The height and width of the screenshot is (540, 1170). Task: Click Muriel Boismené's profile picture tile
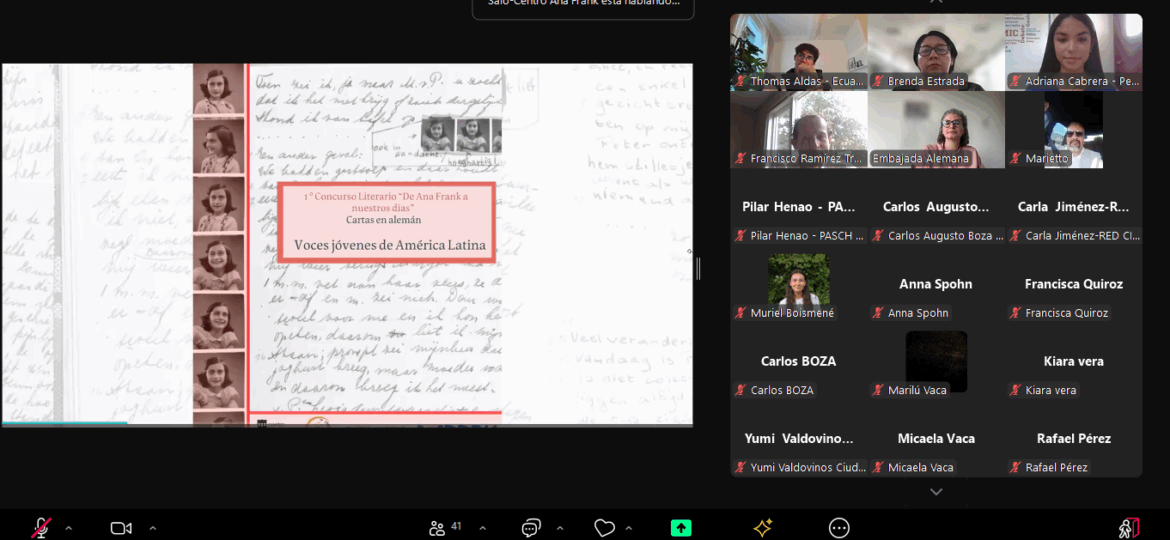tap(798, 280)
